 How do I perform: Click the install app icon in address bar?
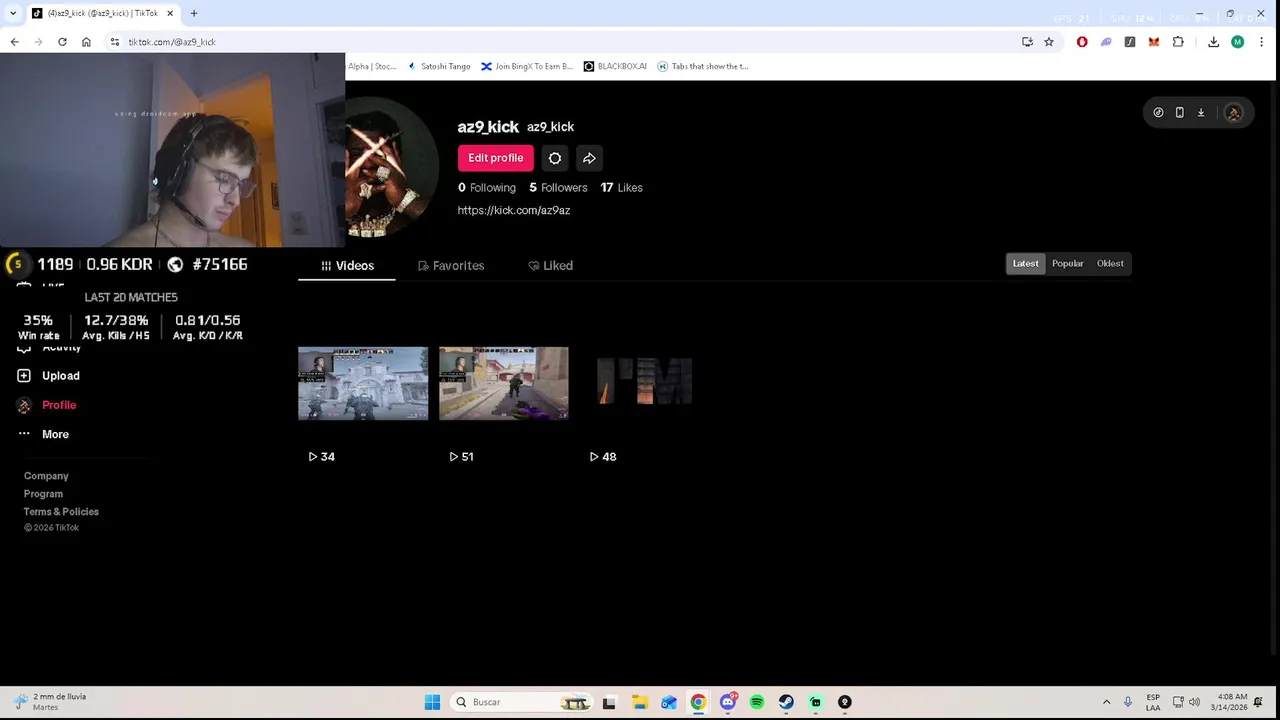(1027, 42)
